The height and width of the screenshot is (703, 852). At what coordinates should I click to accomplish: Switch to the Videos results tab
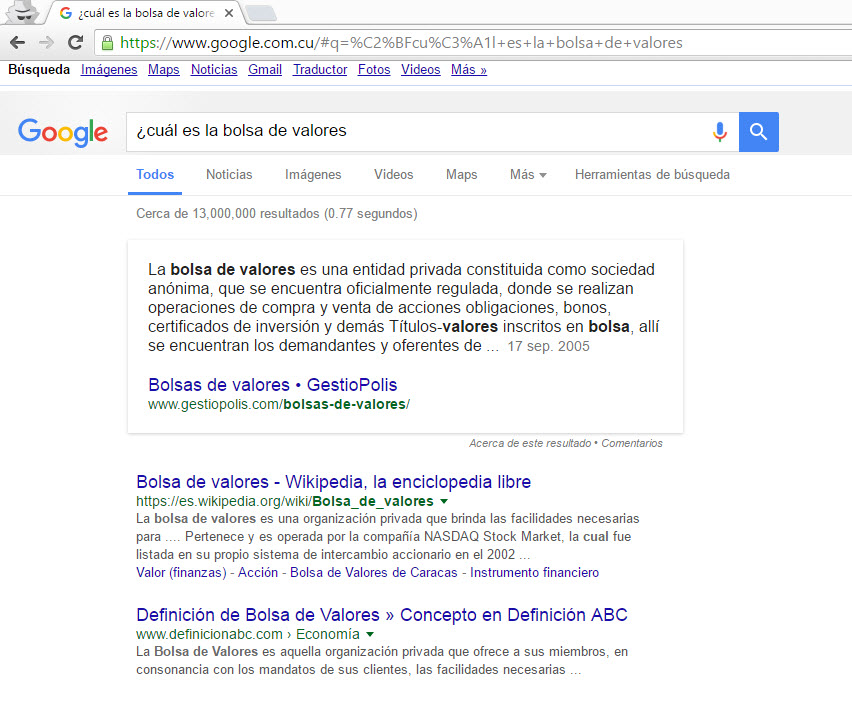coord(393,174)
